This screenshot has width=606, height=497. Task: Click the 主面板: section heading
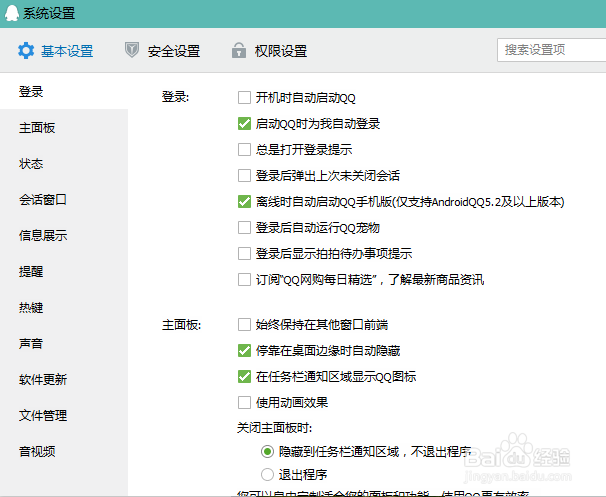pyautogui.click(x=181, y=325)
